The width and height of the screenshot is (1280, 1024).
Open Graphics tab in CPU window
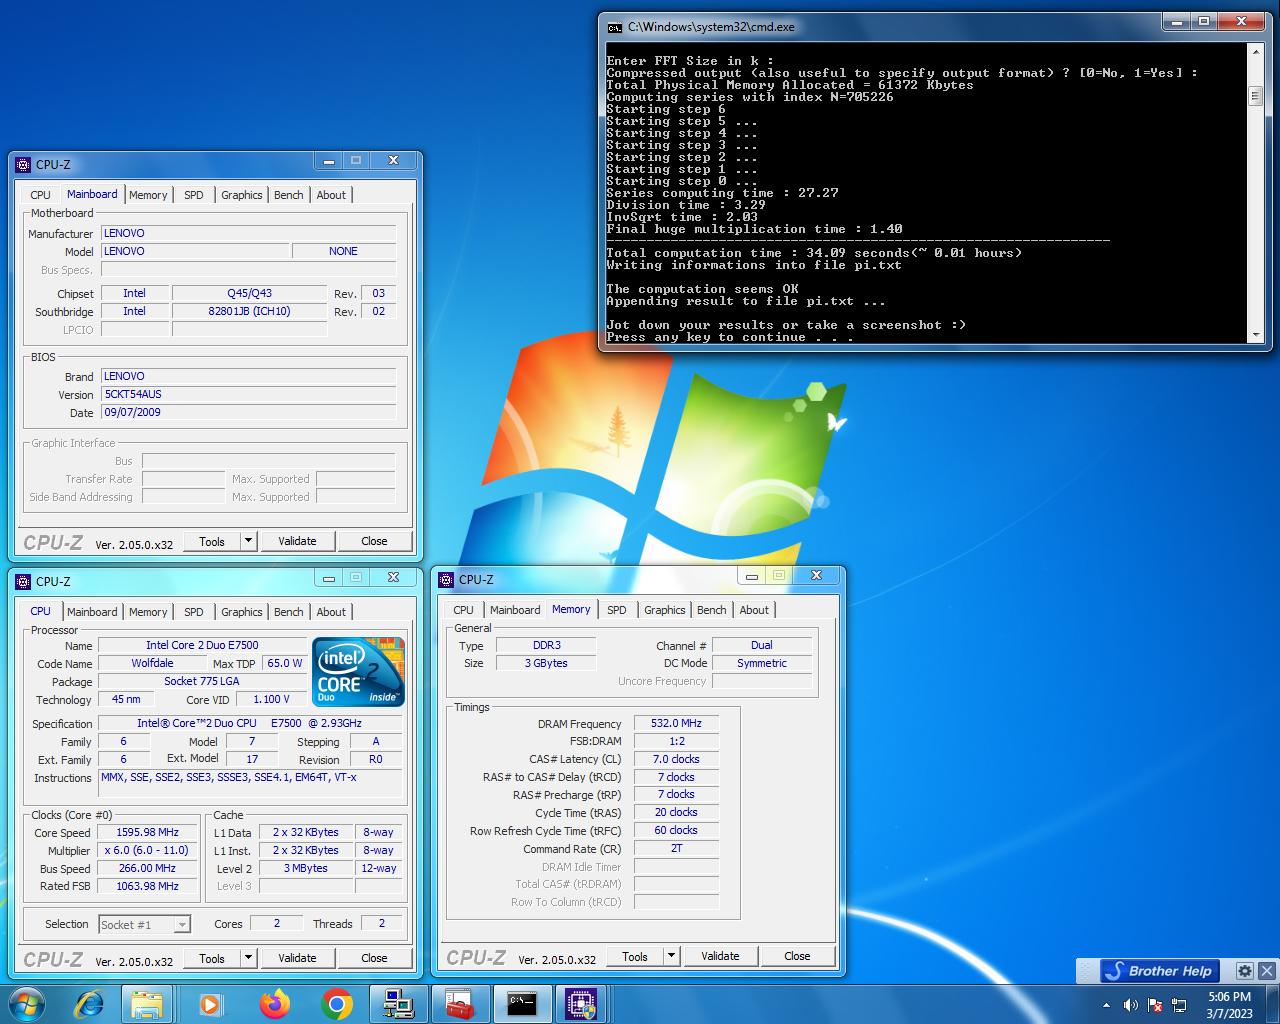tap(242, 612)
